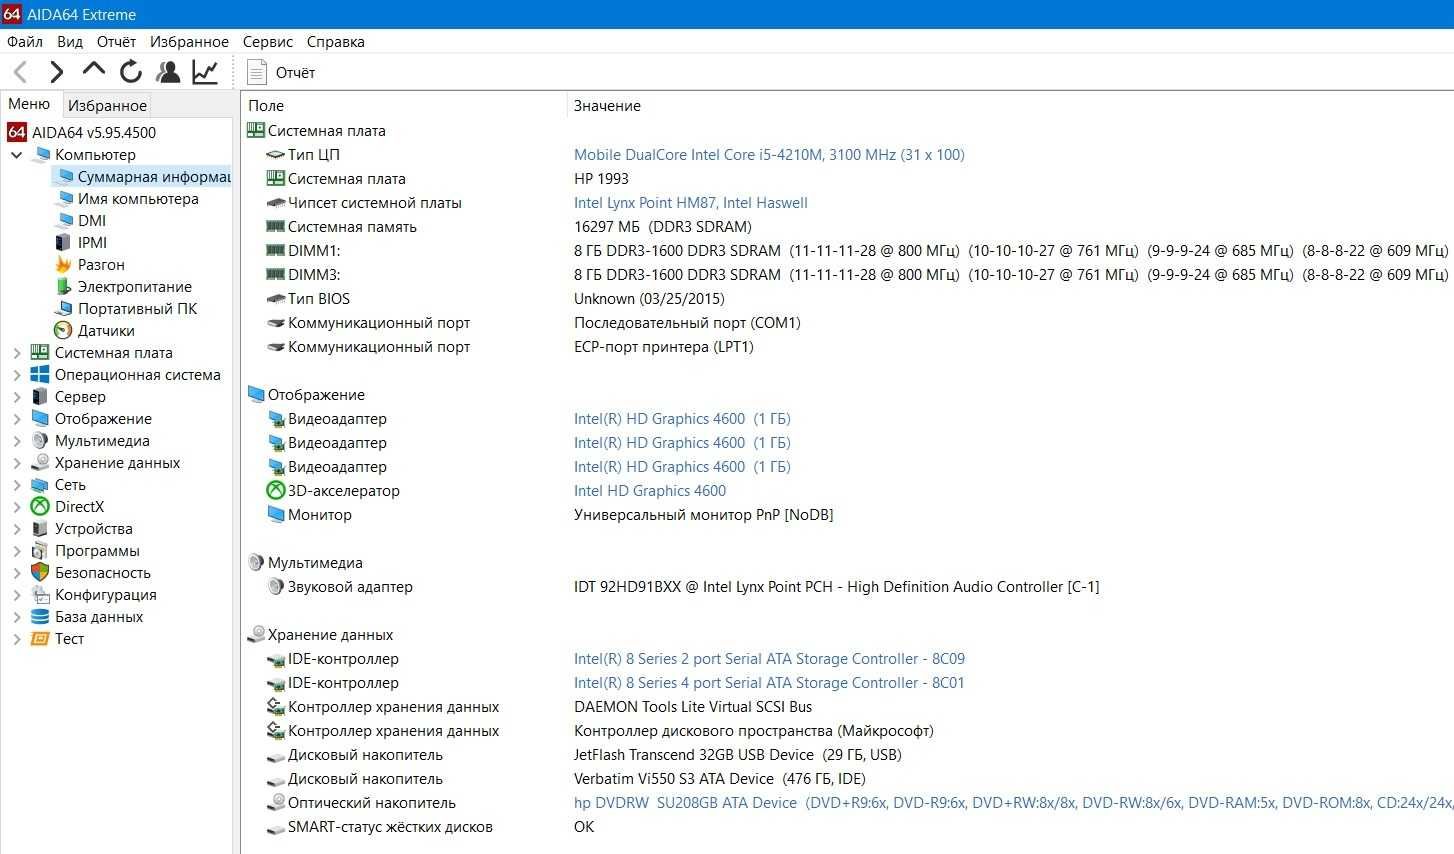The image size is (1454, 854).
Task: Expand the Операционная система tree node
Action: pos(16,375)
